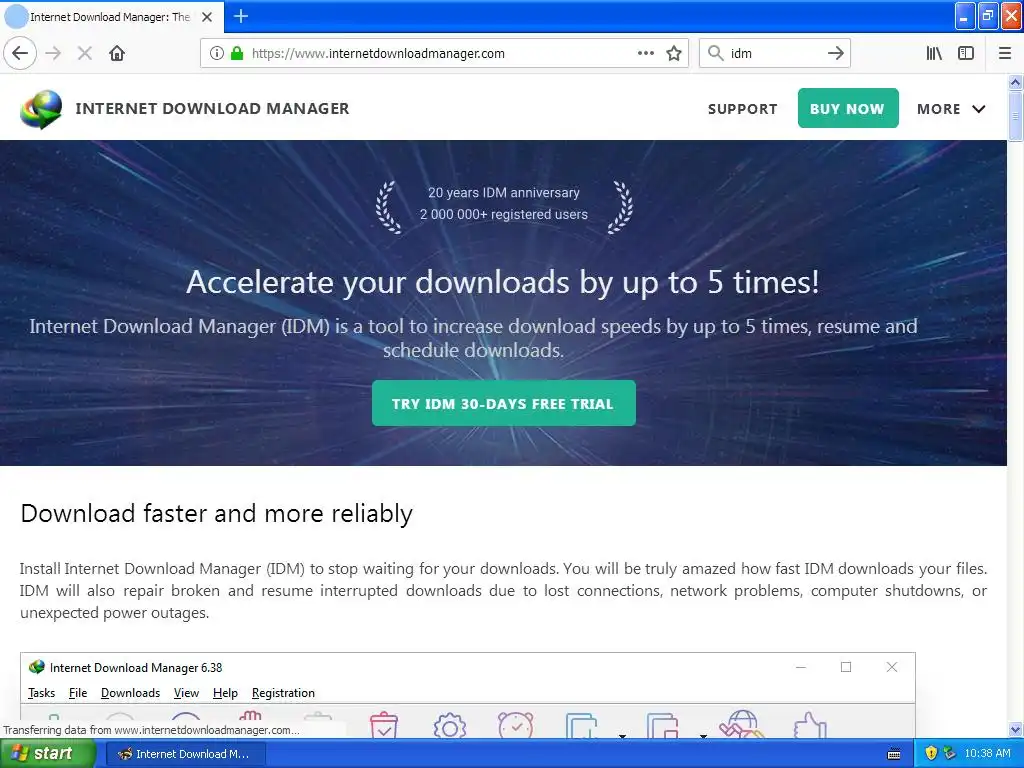
Task: Open page actions three-dot menu
Action: click(646, 53)
